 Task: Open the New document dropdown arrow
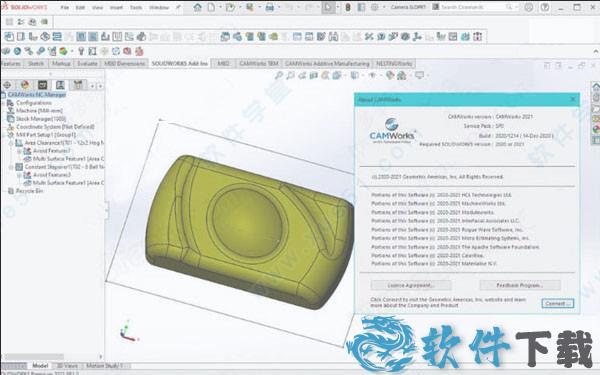pos(220,7)
